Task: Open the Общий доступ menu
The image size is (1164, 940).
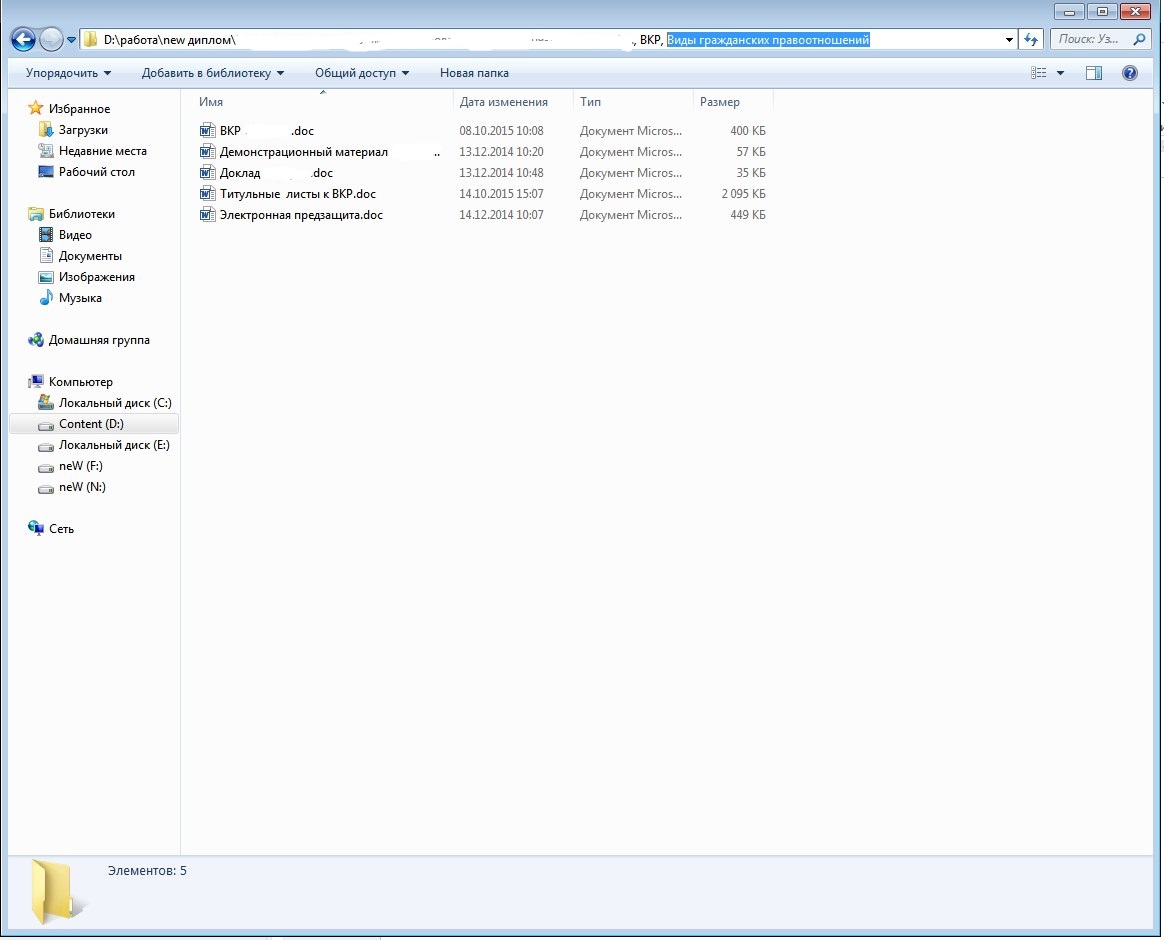Action: pos(362,73)
